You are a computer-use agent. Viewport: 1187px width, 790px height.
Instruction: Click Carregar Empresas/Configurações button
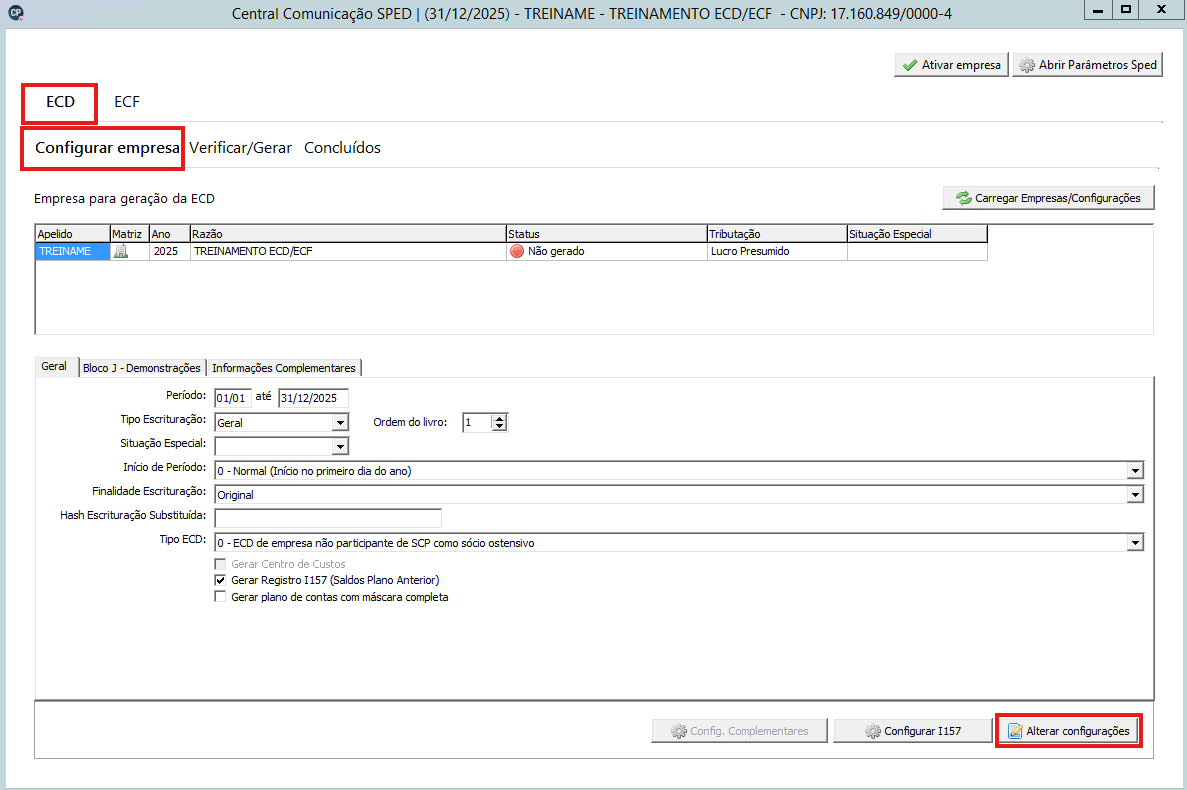(x=1048, y=198)
